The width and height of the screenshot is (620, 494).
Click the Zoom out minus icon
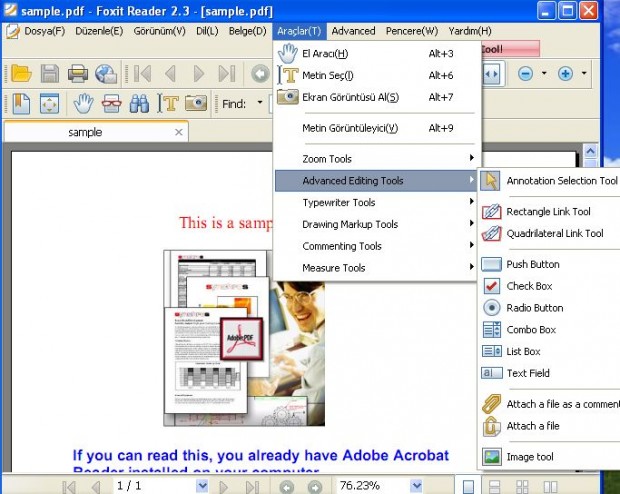point(525,74)
